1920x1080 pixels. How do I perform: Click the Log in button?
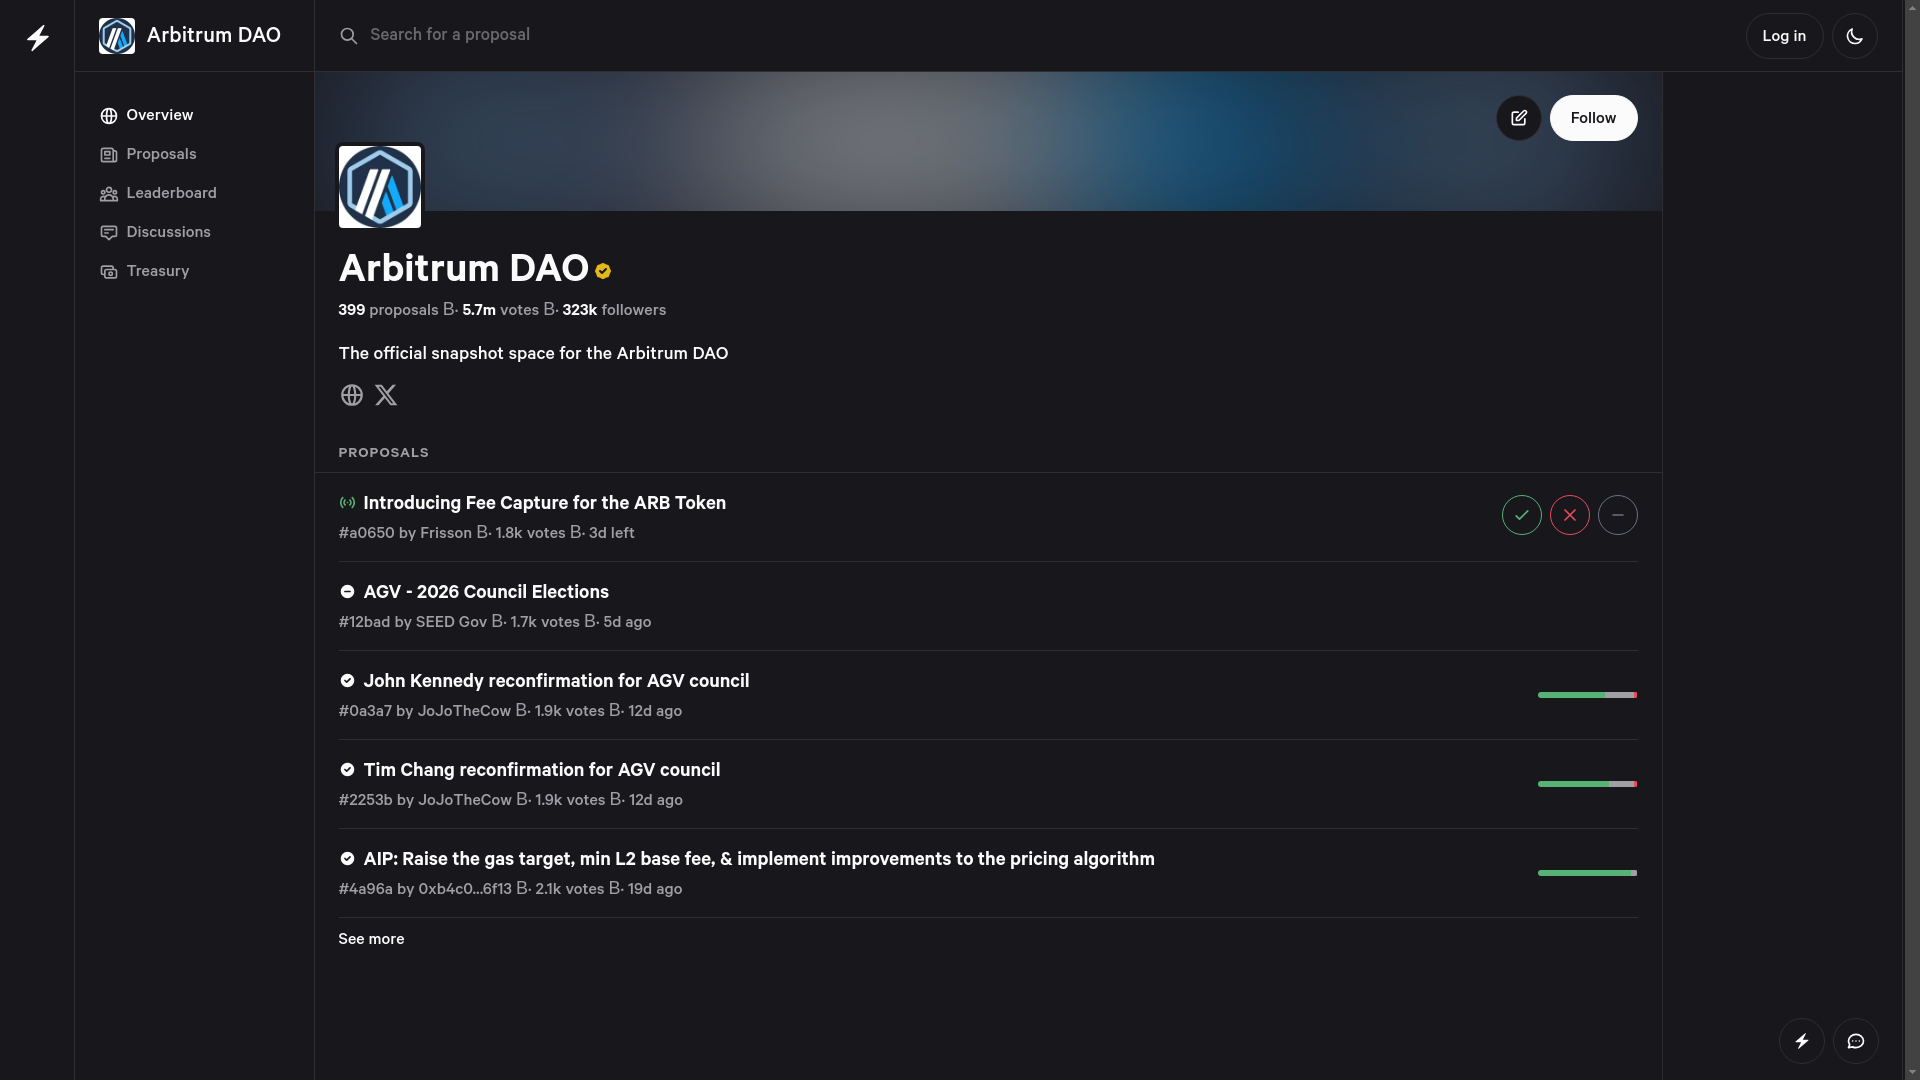(x=1783, y=36)
